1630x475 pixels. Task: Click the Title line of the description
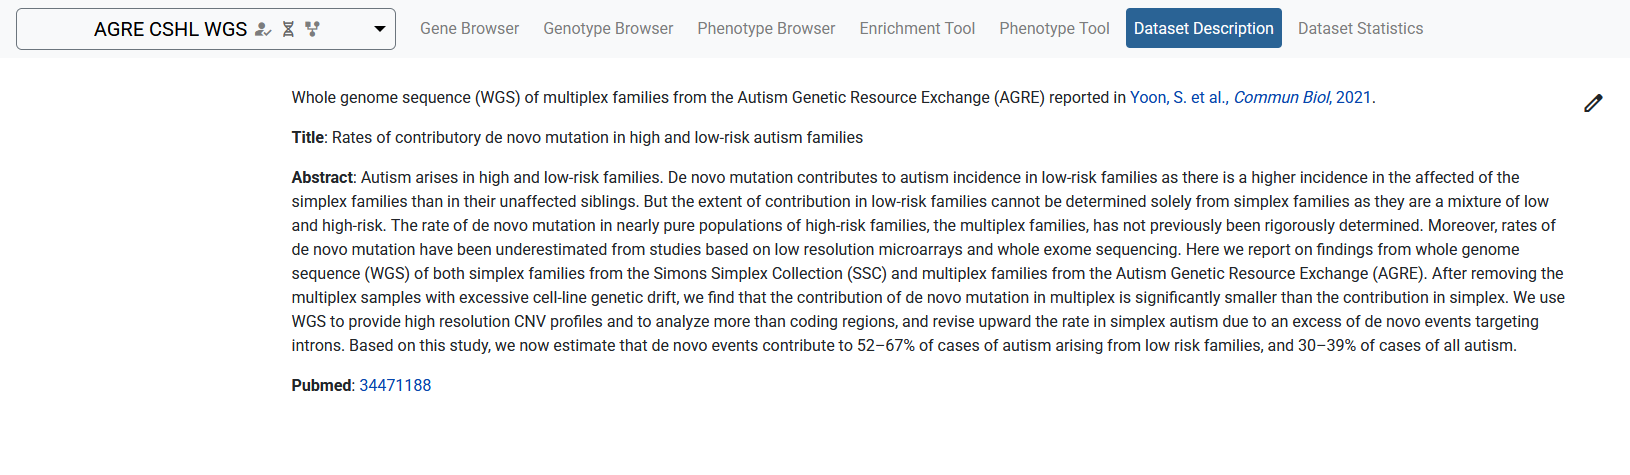click(577, 137)
